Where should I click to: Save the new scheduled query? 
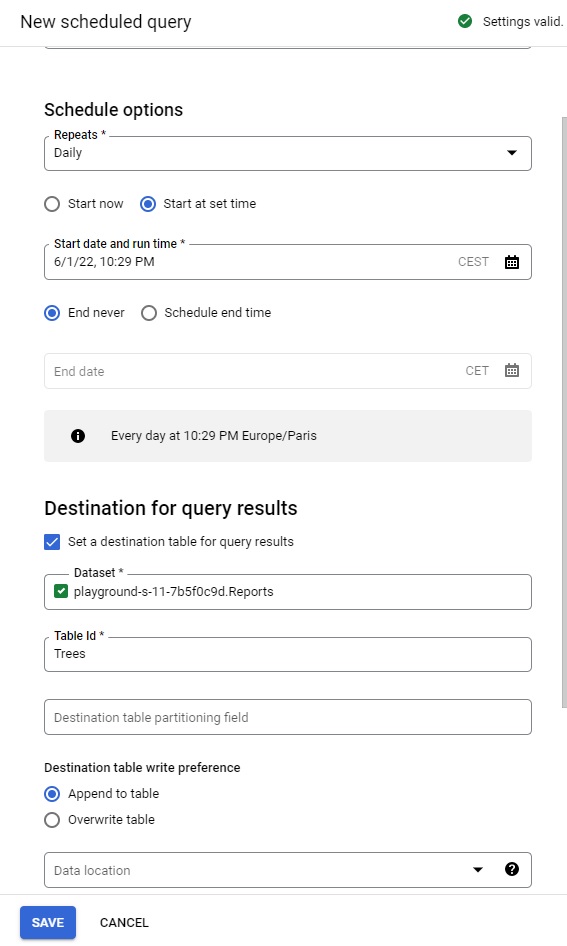(48, 922)
